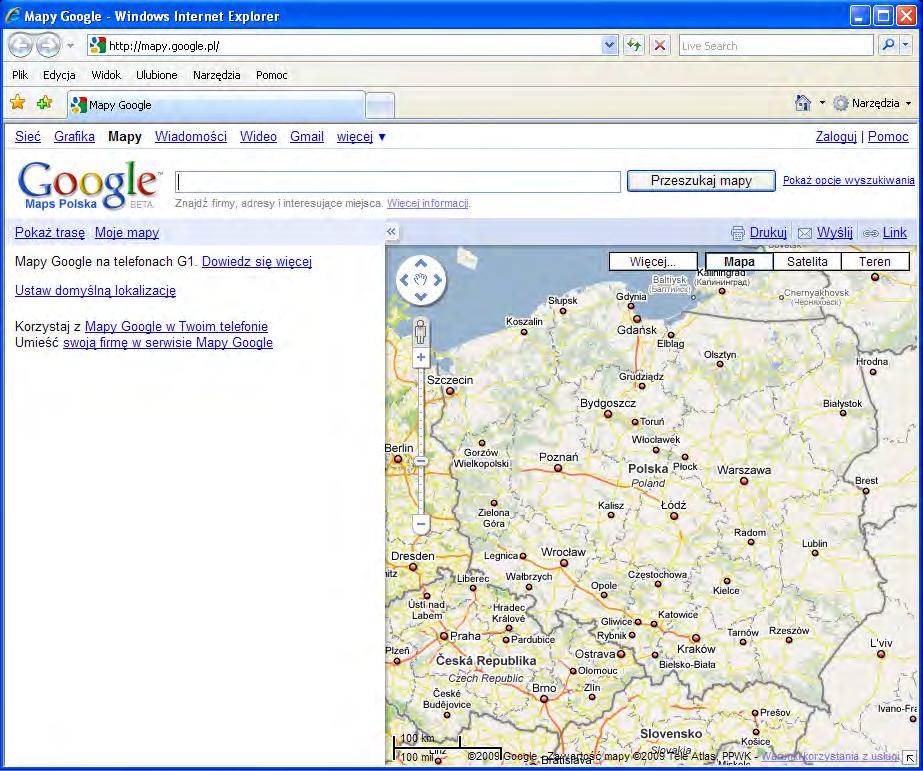Click the Favorites Center star icon
Screen dimensions: 923x771
(18, 102)
